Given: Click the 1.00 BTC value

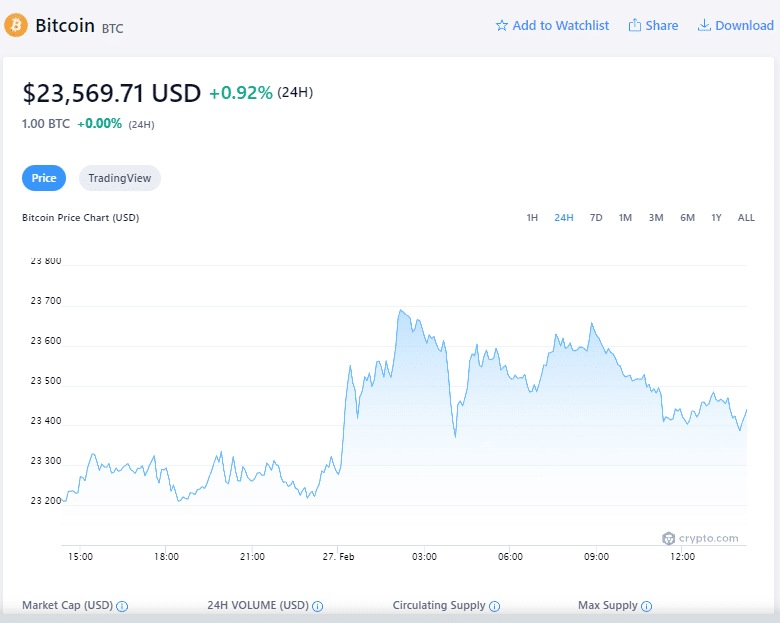Looking at the screenshot, I should 46,123.
